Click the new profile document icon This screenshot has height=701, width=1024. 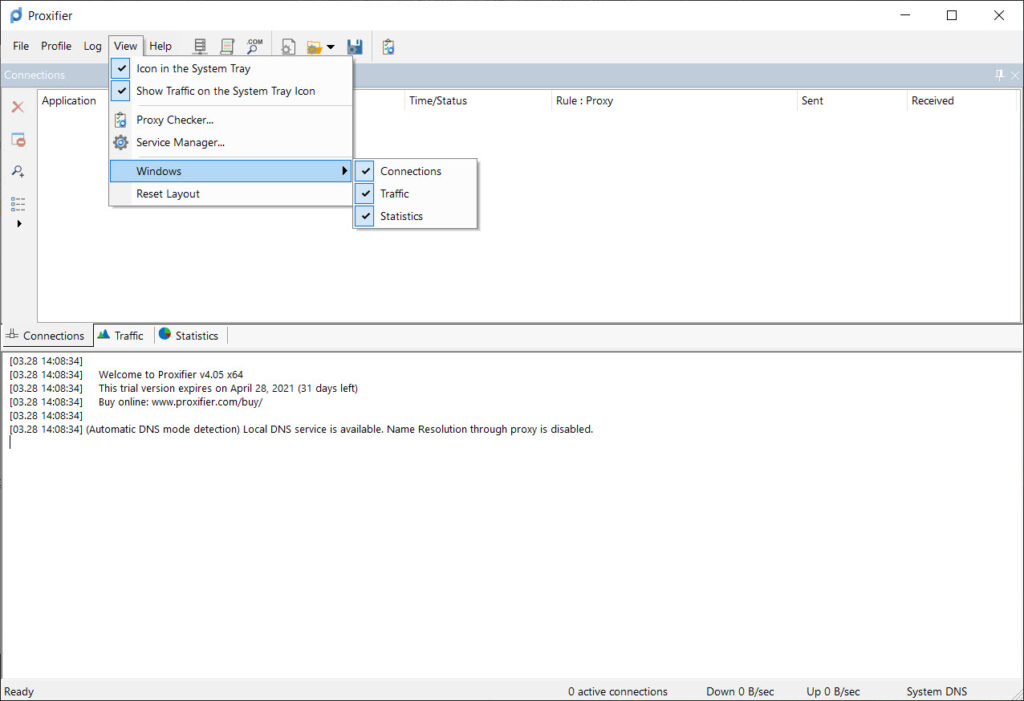(288, 46)
